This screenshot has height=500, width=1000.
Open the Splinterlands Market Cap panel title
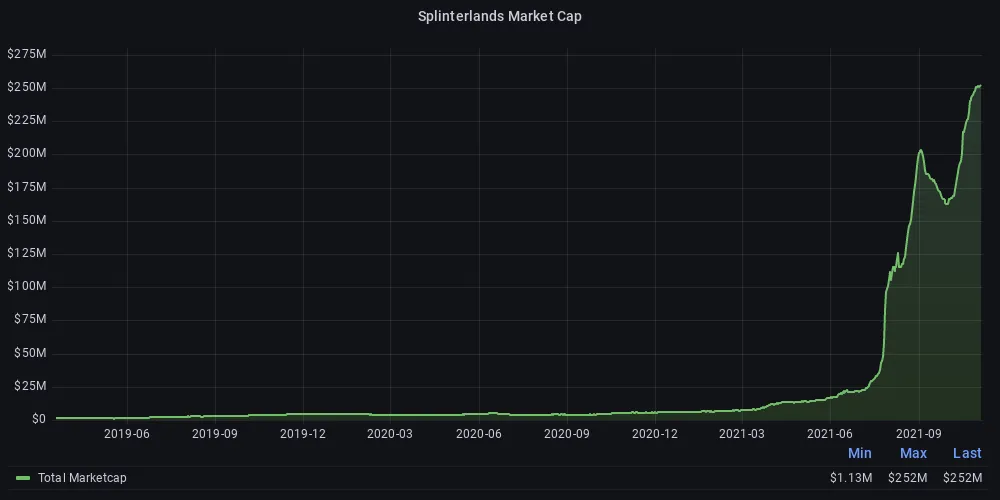pyautogui.click(x=499, y=17)
